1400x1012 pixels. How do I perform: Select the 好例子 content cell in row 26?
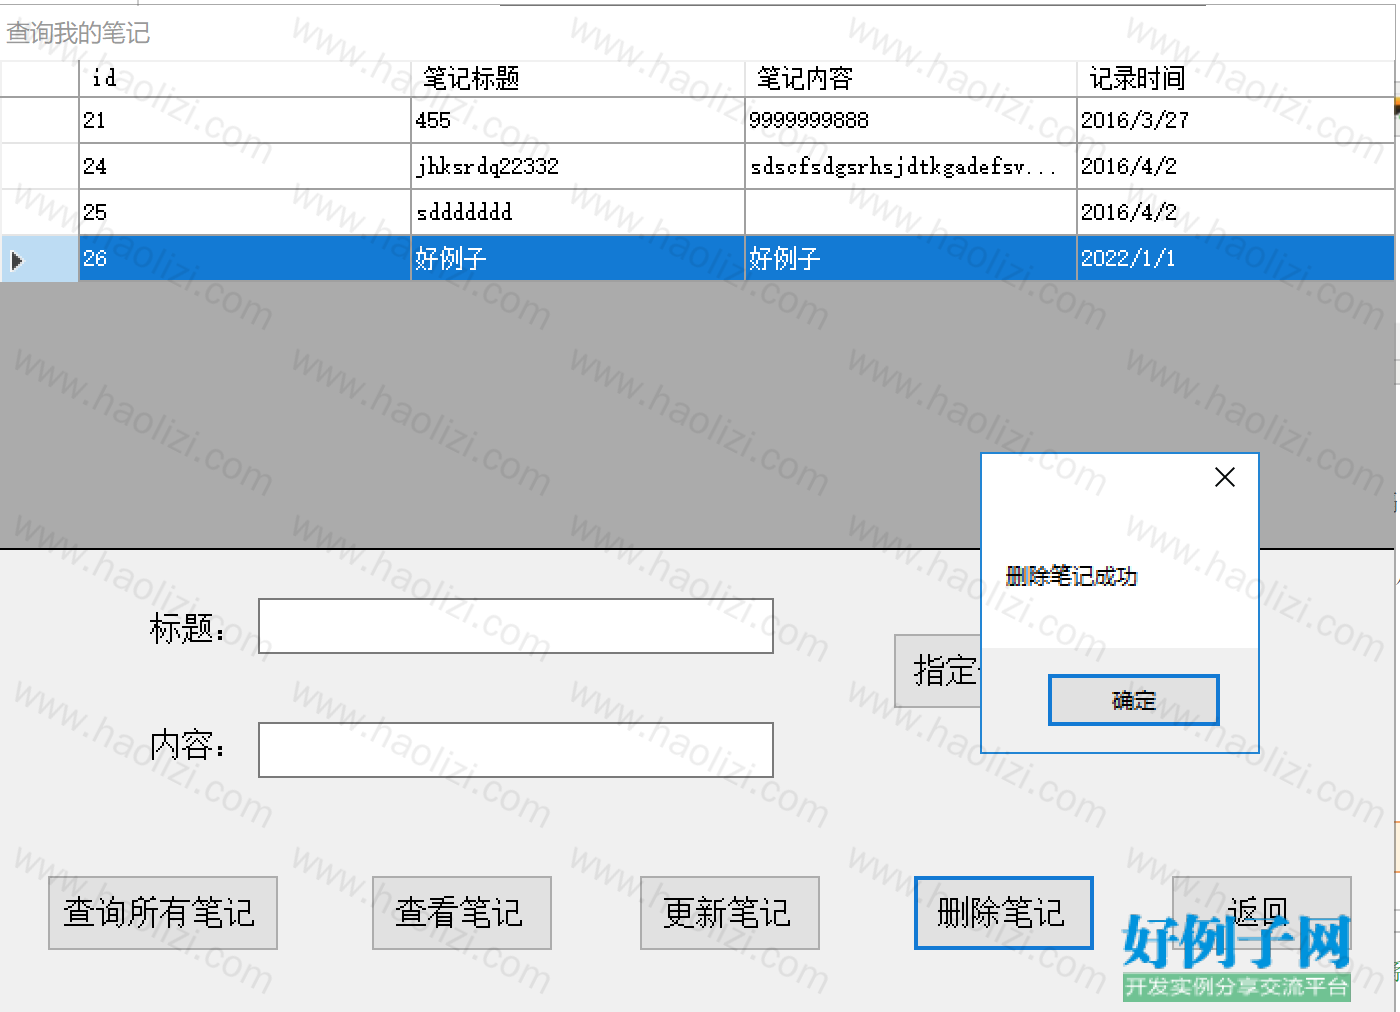911,258
